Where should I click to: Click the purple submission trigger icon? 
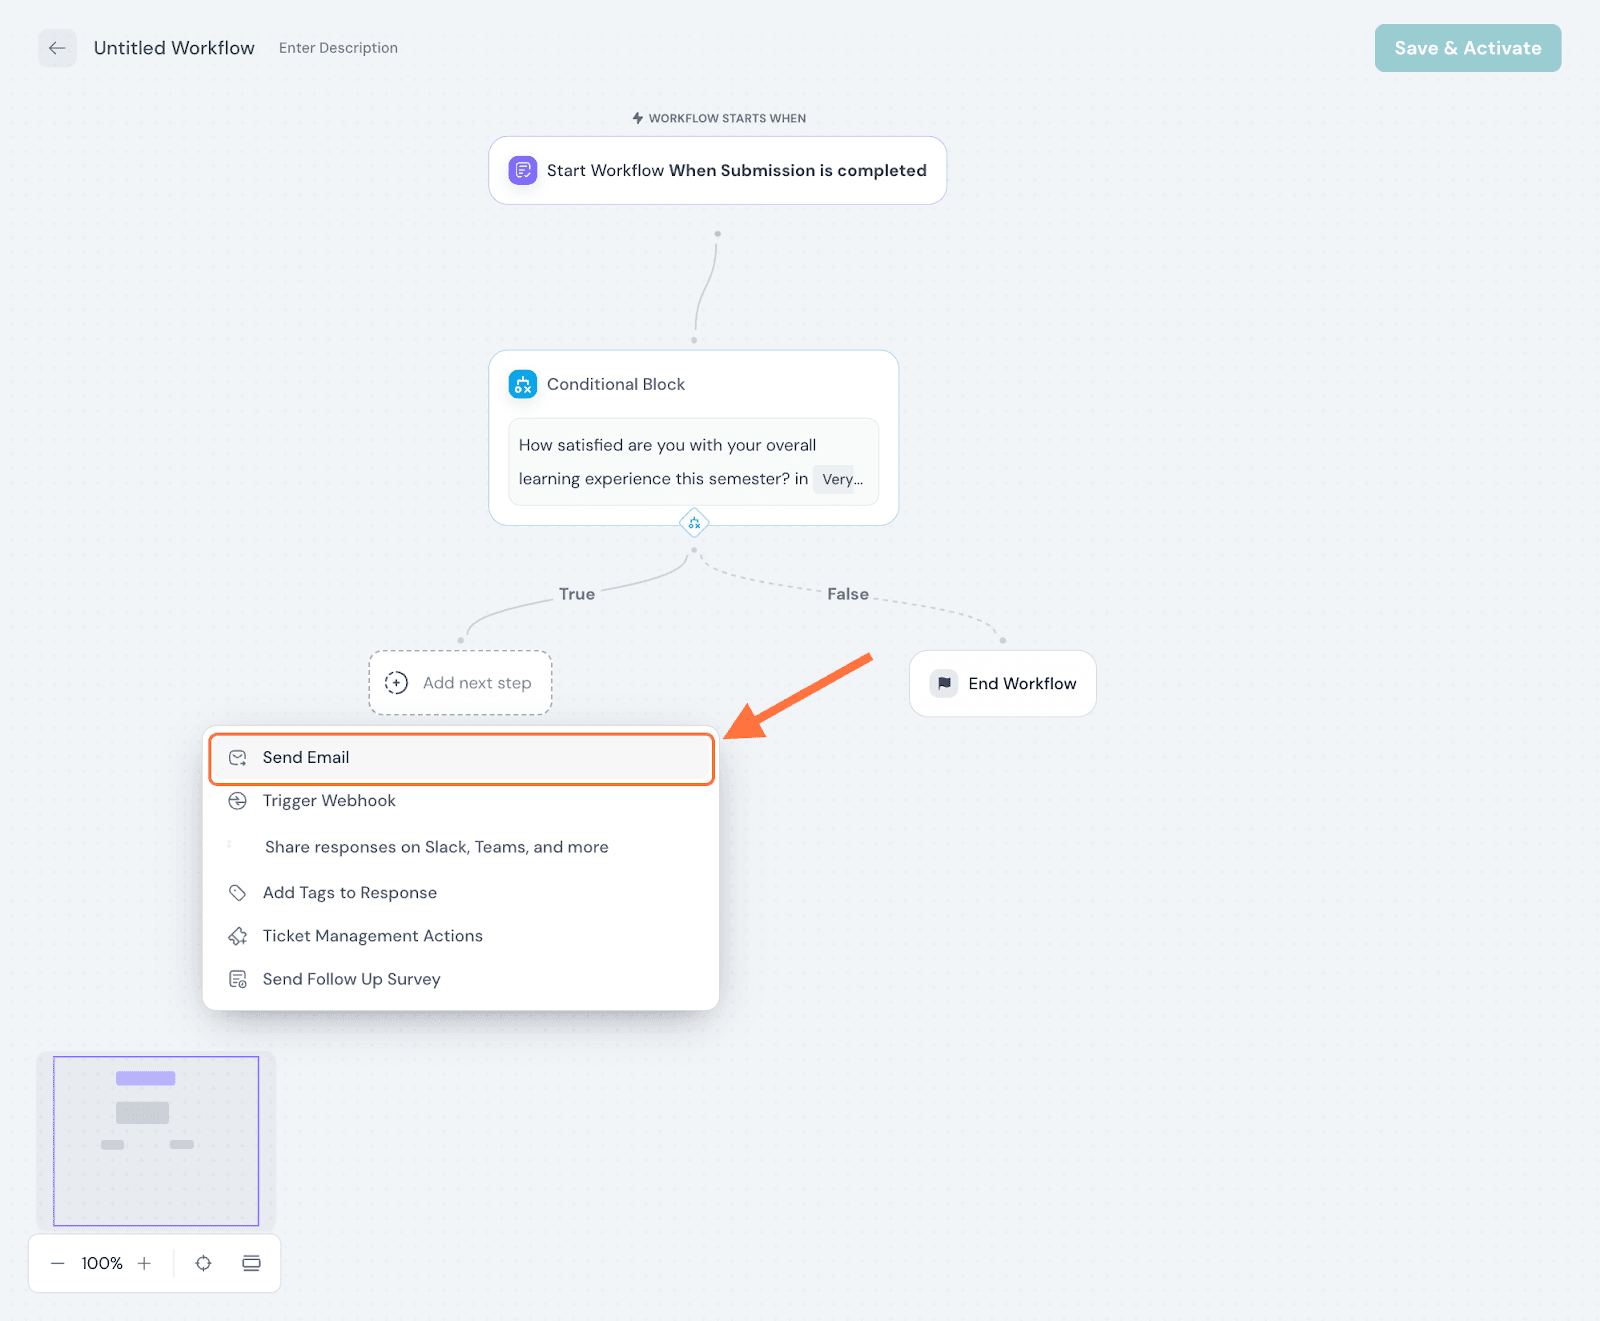pos(523,170)
